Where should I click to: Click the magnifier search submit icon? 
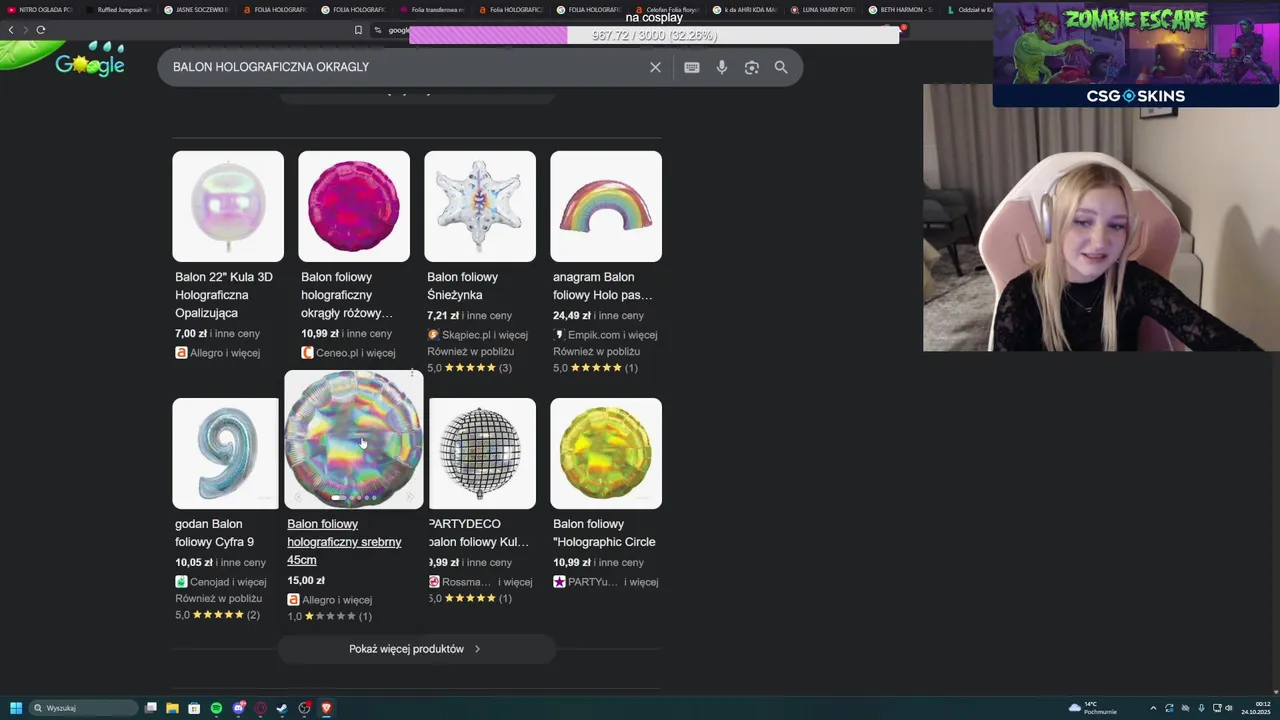click(781, 67)
